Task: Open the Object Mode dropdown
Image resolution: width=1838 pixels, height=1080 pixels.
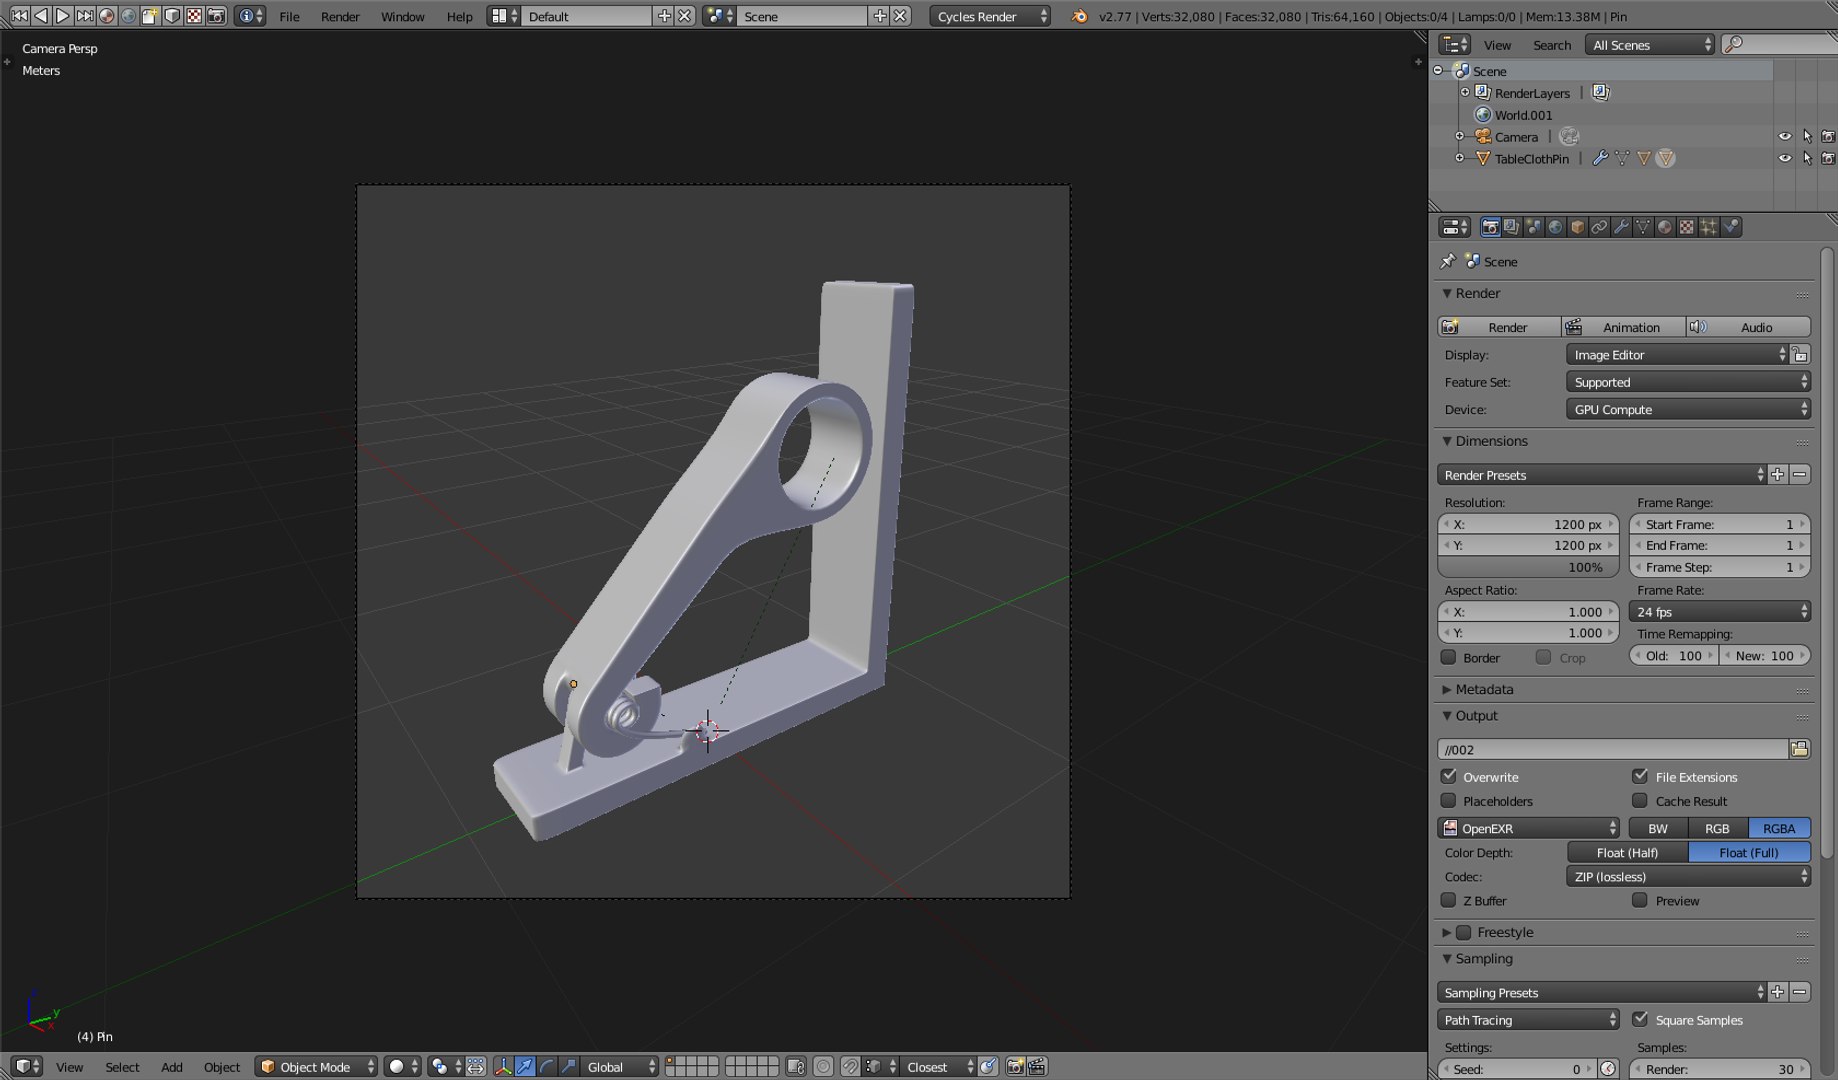Action: (316, 1067)
